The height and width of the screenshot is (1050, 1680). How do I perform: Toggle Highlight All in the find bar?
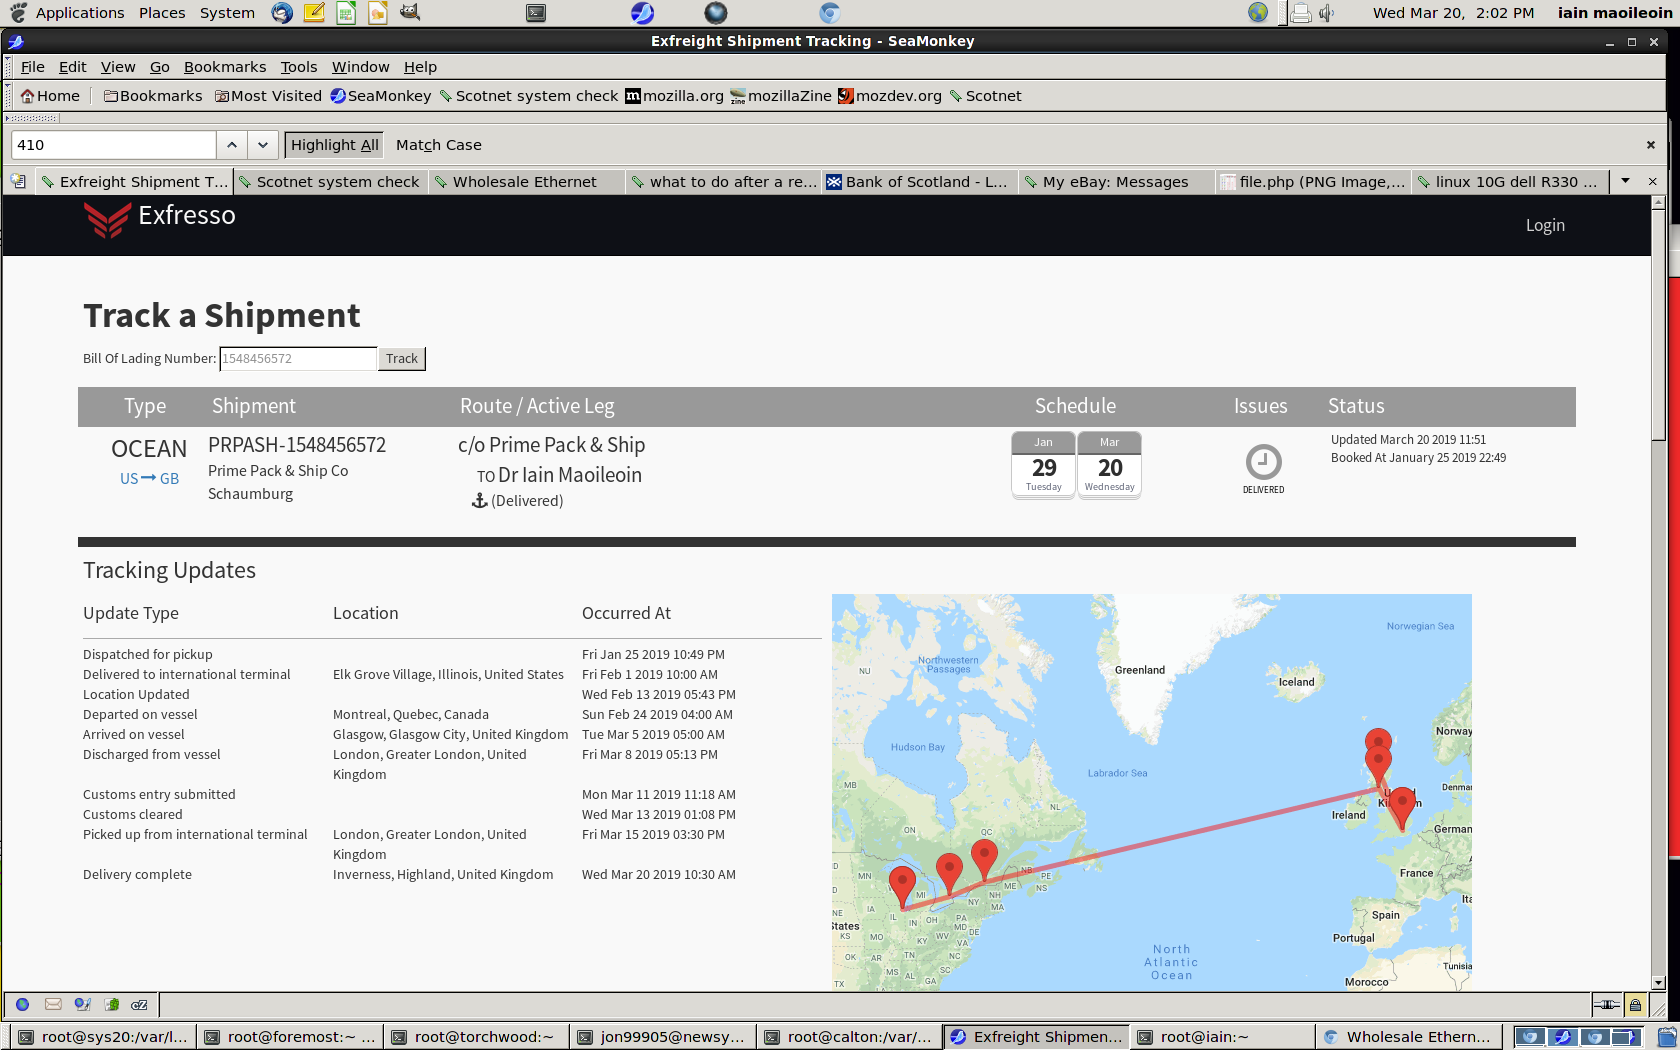click(334, 145)
